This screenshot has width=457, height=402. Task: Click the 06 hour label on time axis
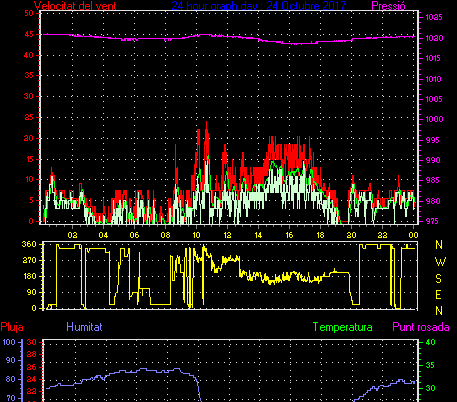(134, 235)
